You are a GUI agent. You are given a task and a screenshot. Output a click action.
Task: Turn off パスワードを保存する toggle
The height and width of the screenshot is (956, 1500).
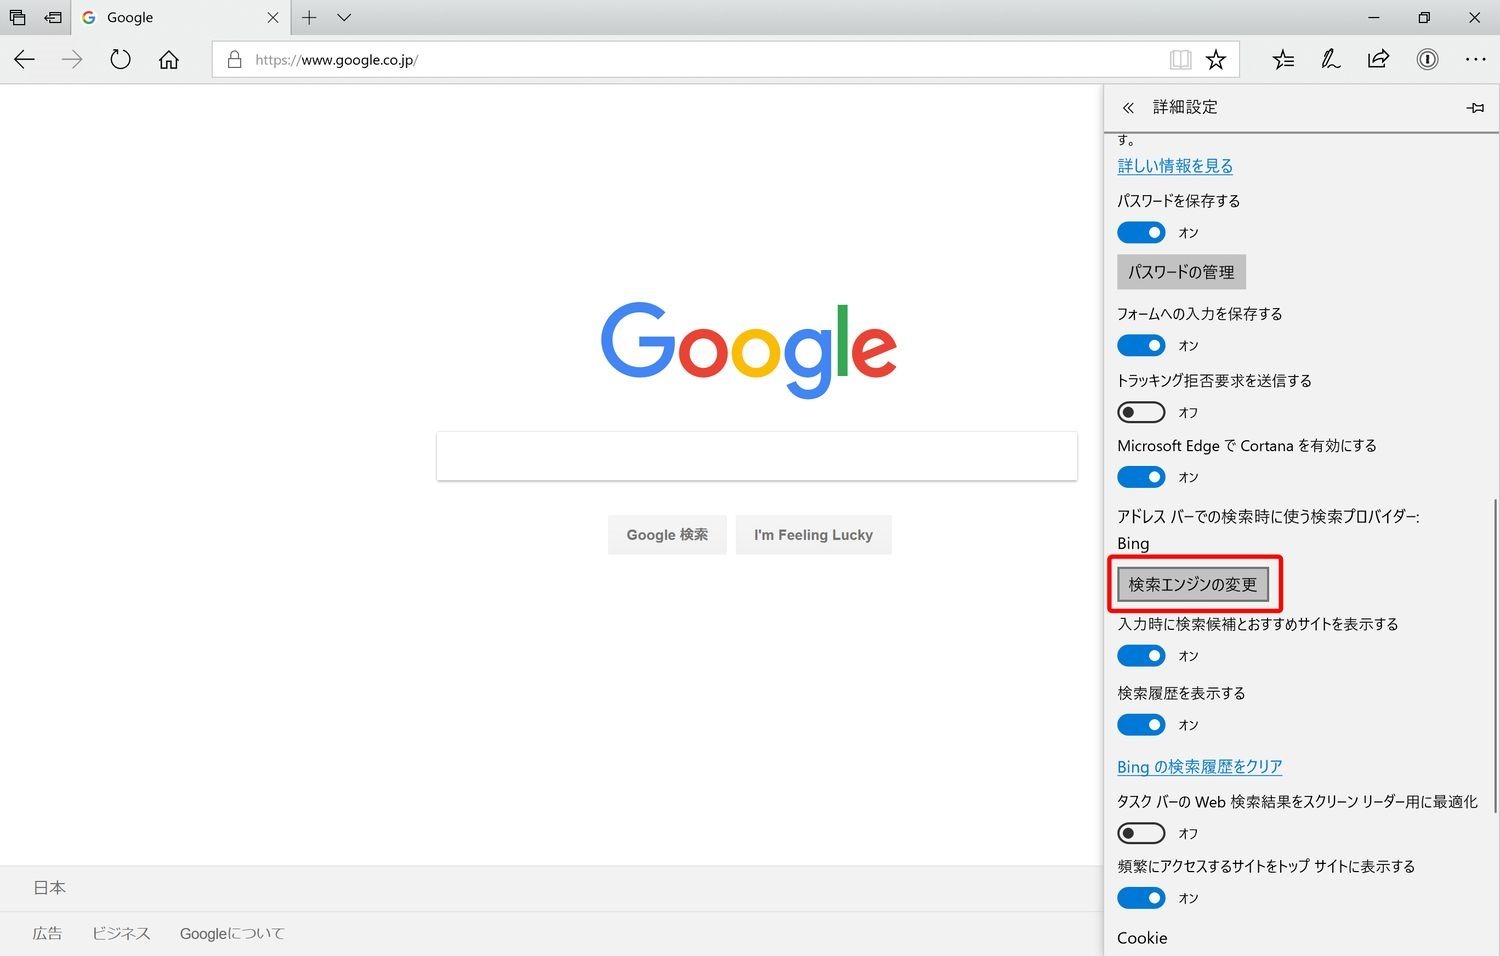point(1141,232)
